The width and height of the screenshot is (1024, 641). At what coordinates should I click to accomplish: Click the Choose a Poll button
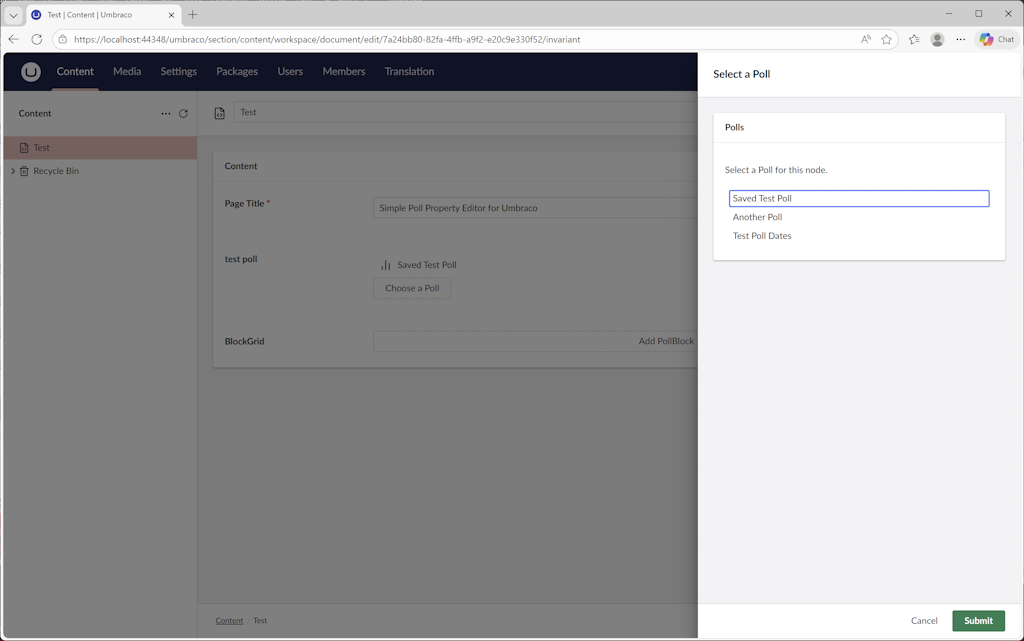411,288
